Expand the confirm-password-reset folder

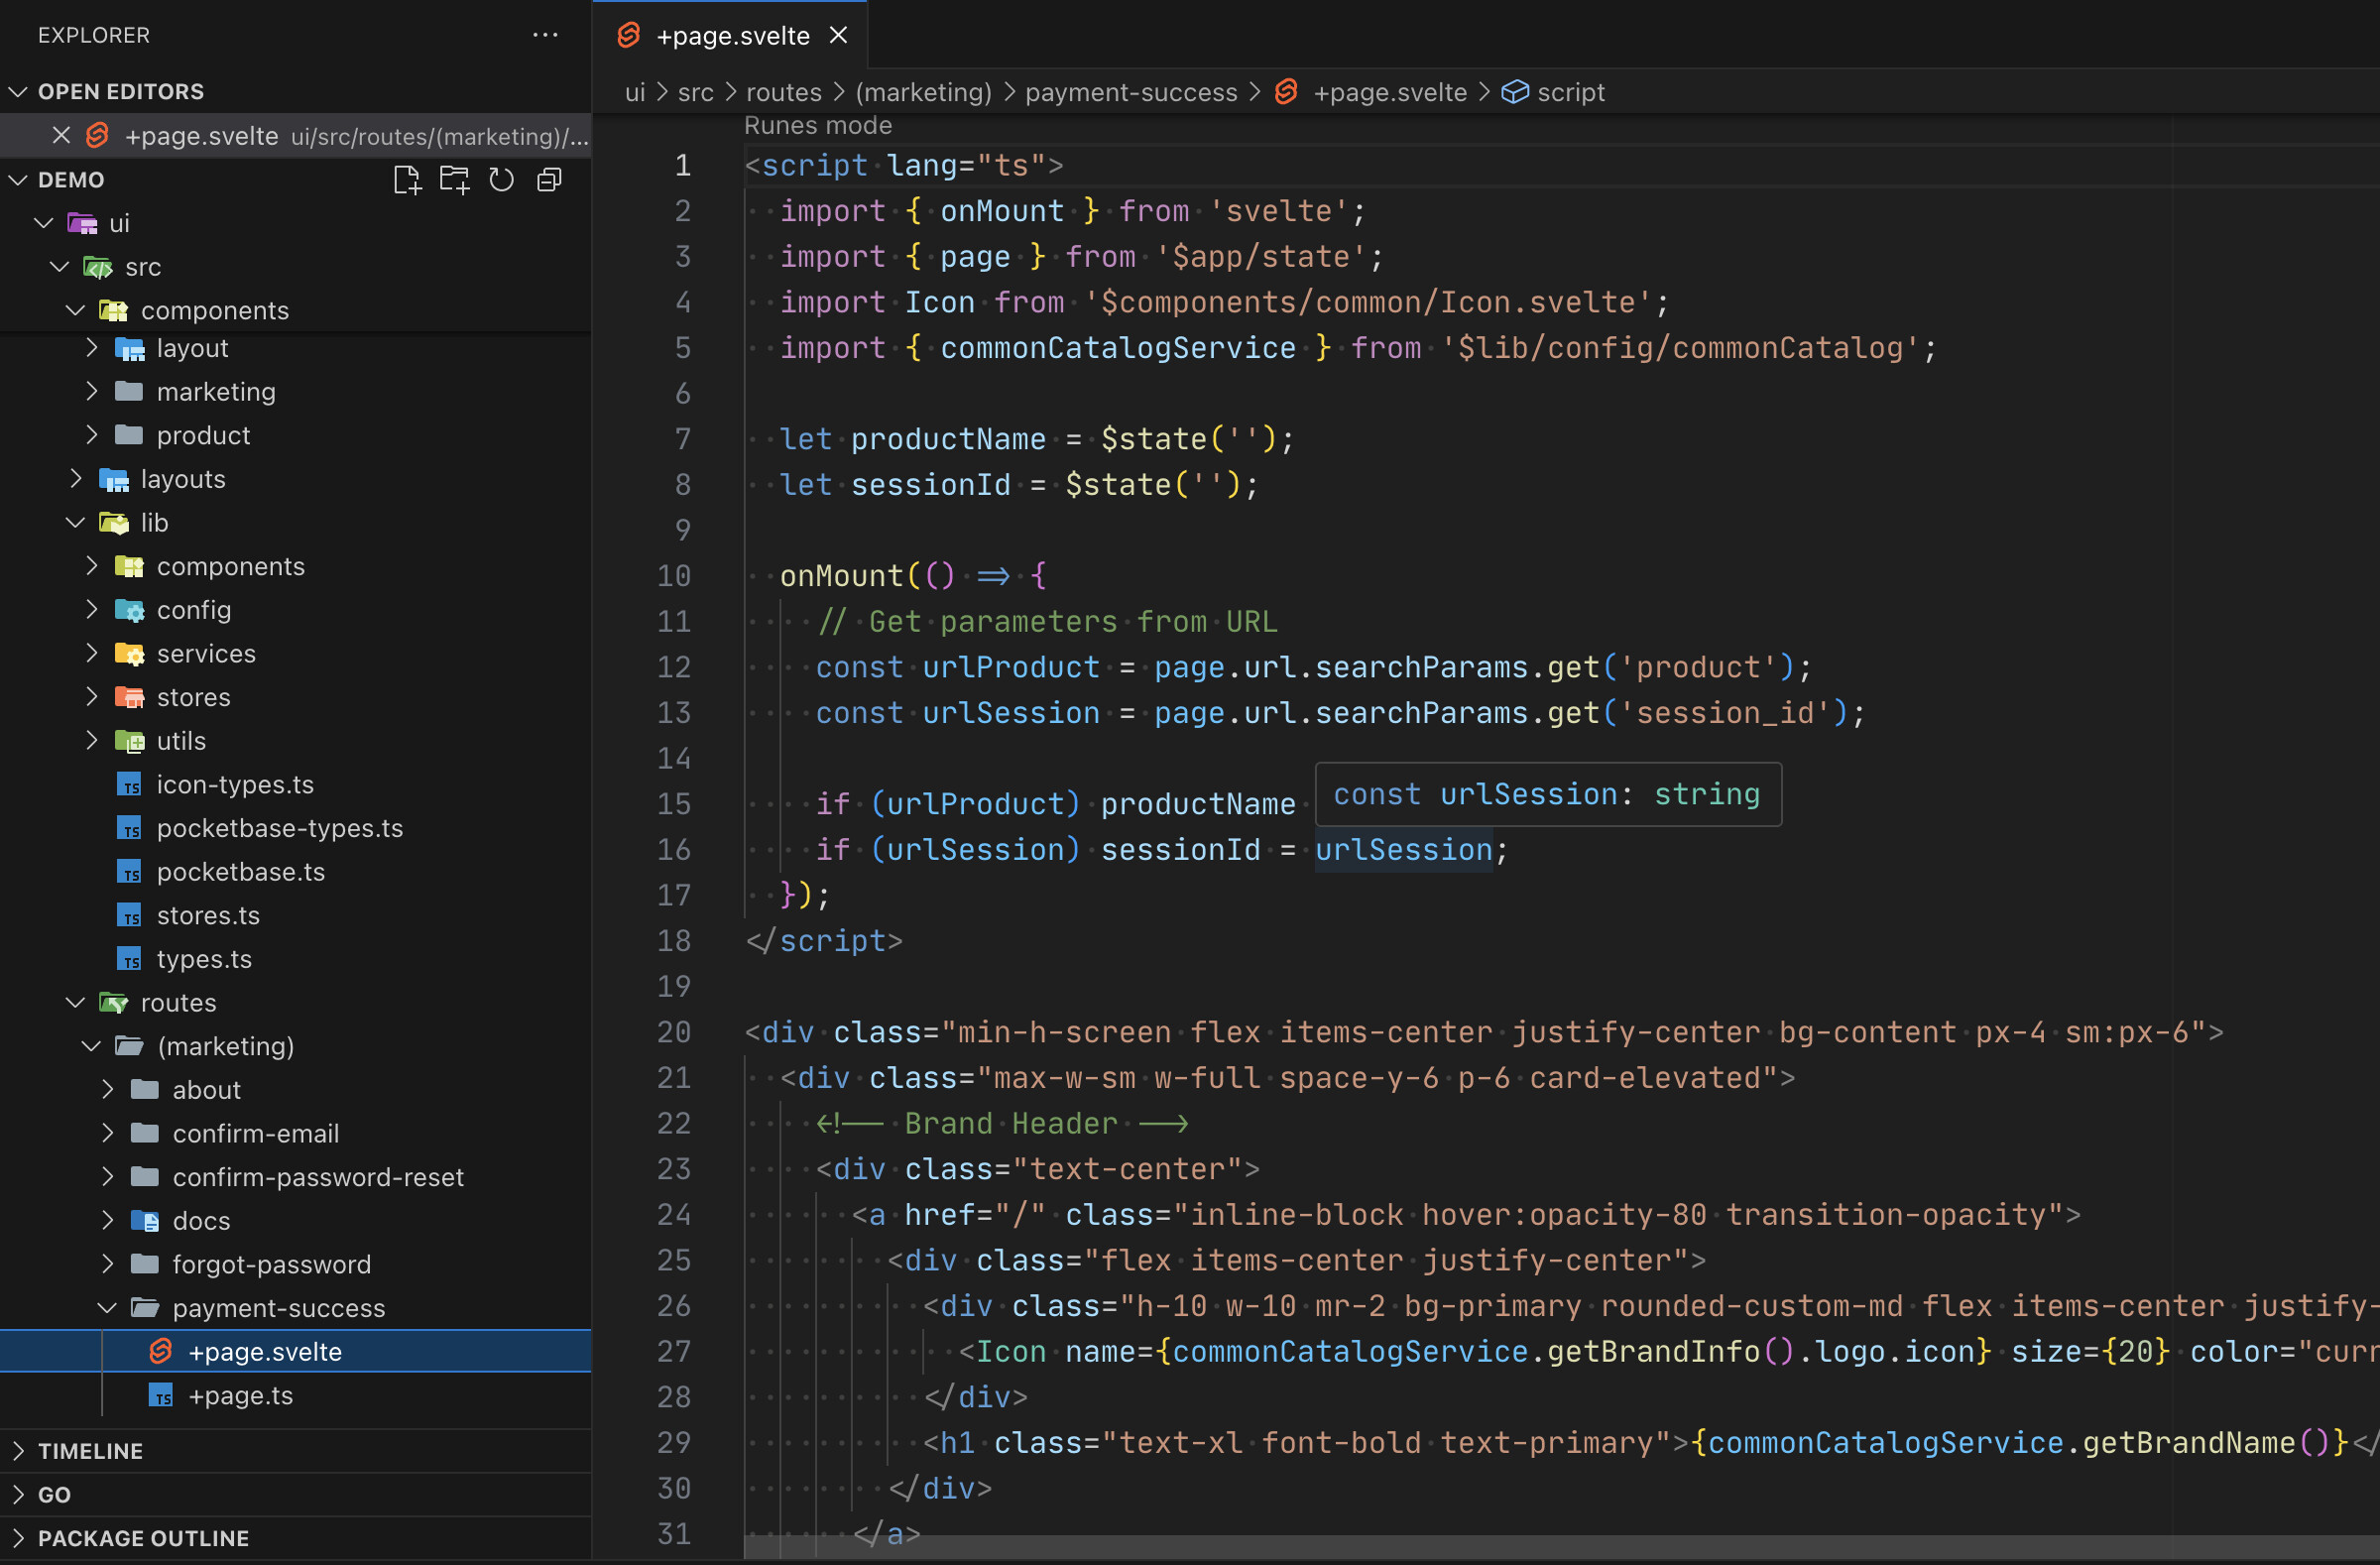click(108, 1177)
